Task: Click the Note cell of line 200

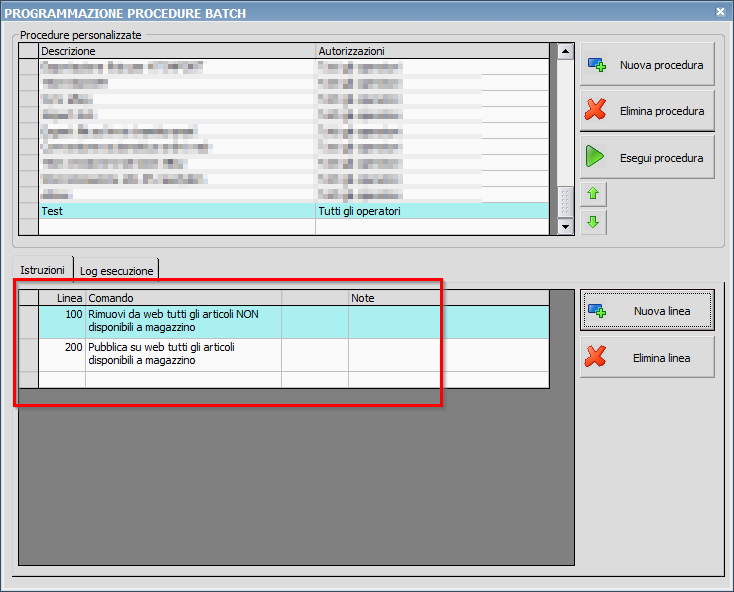Action: tap(448, 355)
